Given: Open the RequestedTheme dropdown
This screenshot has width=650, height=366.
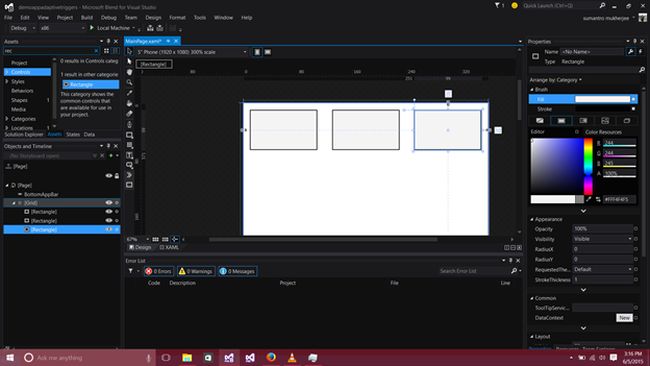Looking at the screenshot, I should (x=602, y=269).
